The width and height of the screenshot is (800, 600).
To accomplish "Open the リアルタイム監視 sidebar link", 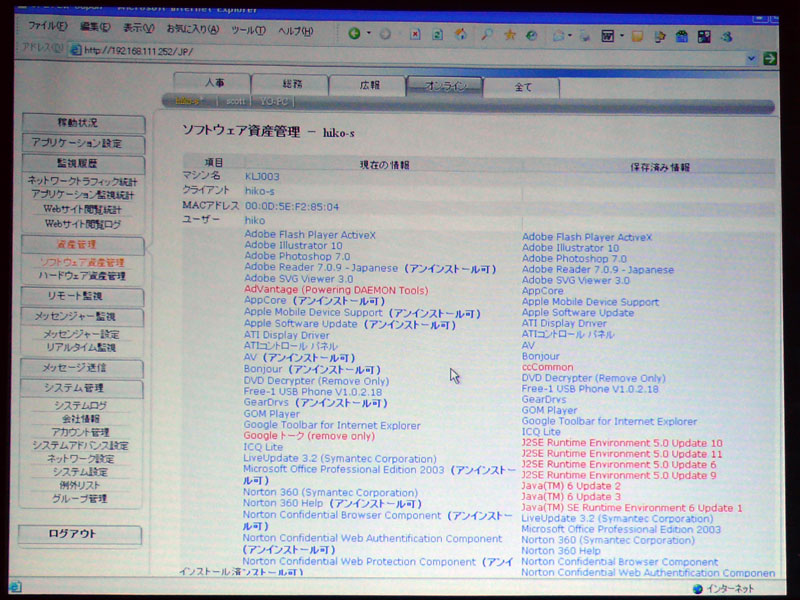I will pyautogui.click(x=81, y=347).
